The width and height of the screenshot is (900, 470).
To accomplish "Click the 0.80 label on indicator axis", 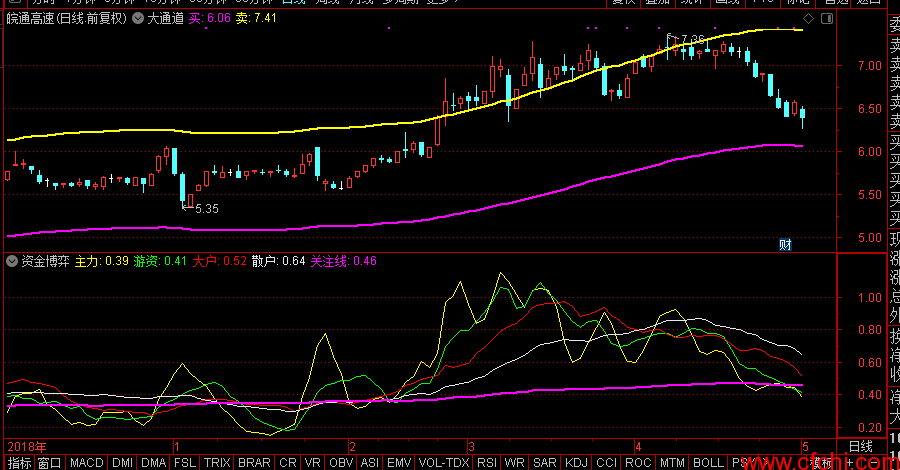I will (870, 330).
